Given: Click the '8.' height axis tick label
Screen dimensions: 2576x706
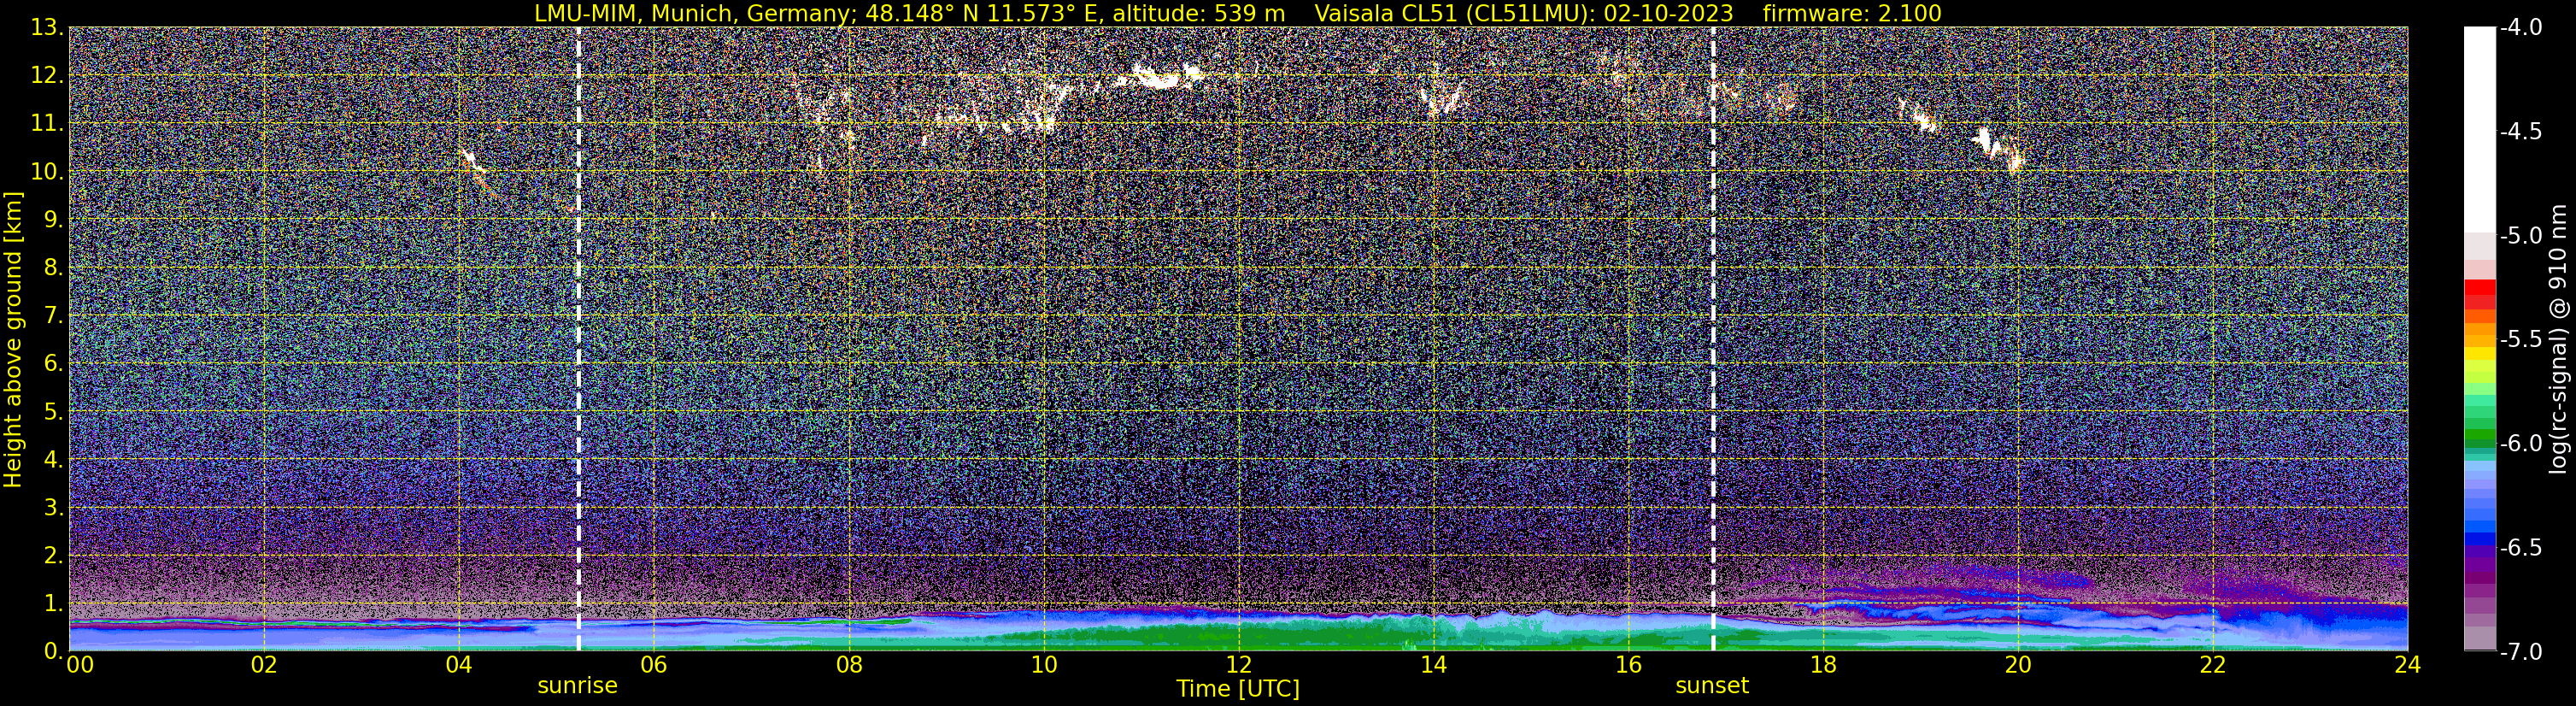Looking at the screenshot, I should [x=54, y=268].
